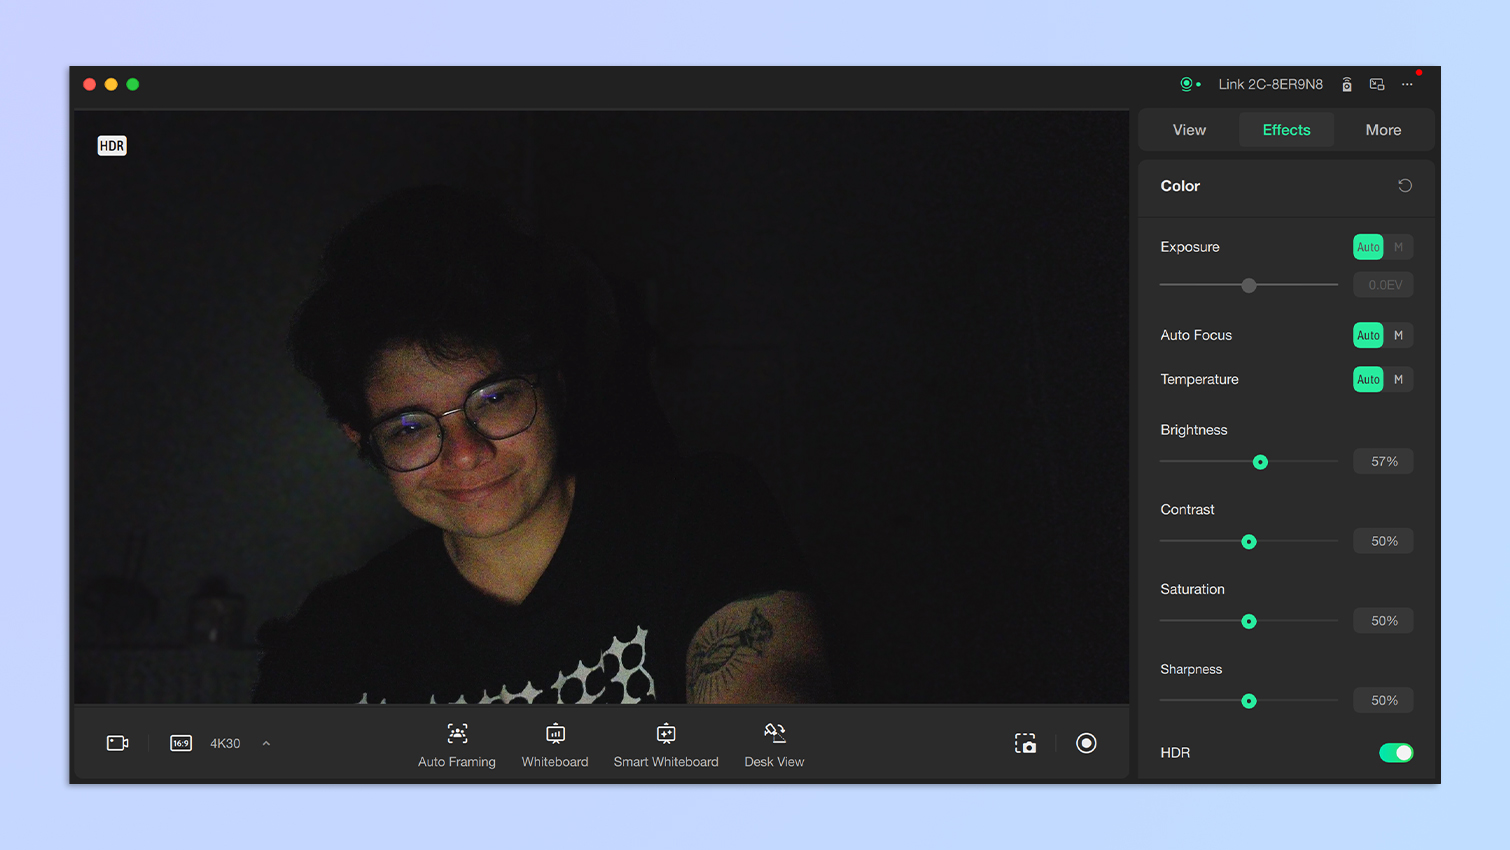Image resolution: width=1510 pixels, height=850 pixels.
Task: Activate the Whiteboard mode icon
Action: (x=555, y=745)
